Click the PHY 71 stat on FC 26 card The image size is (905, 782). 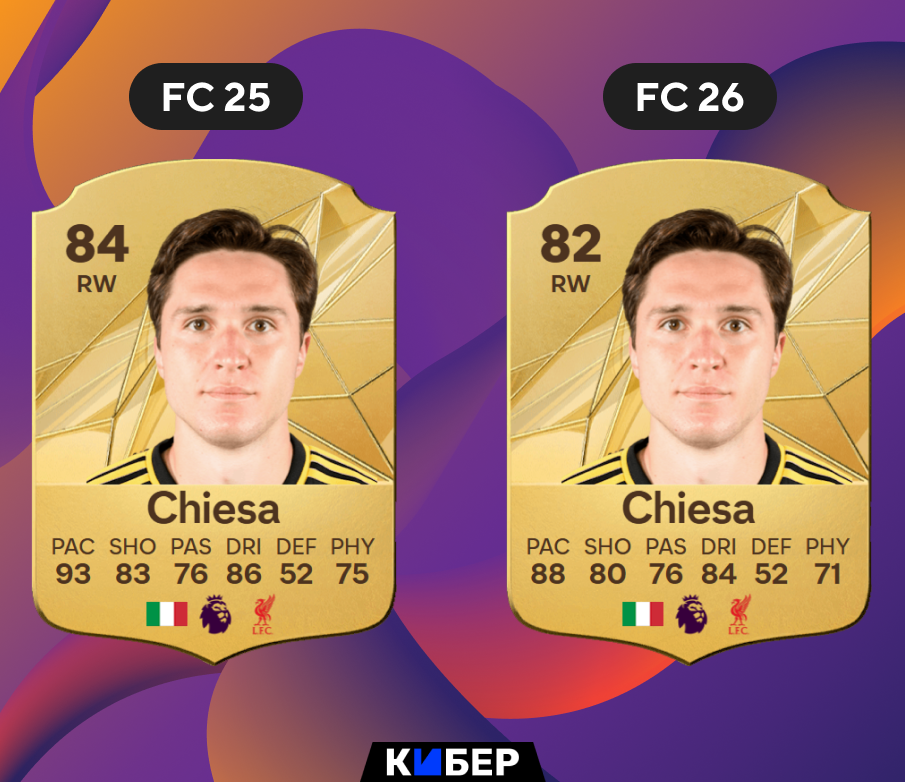point(828,561)
